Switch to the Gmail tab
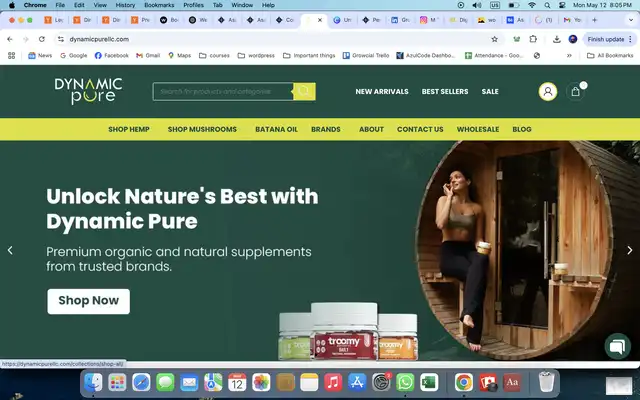Image resolution: width=640 pixels, height=400 pixels. (572, 20)
